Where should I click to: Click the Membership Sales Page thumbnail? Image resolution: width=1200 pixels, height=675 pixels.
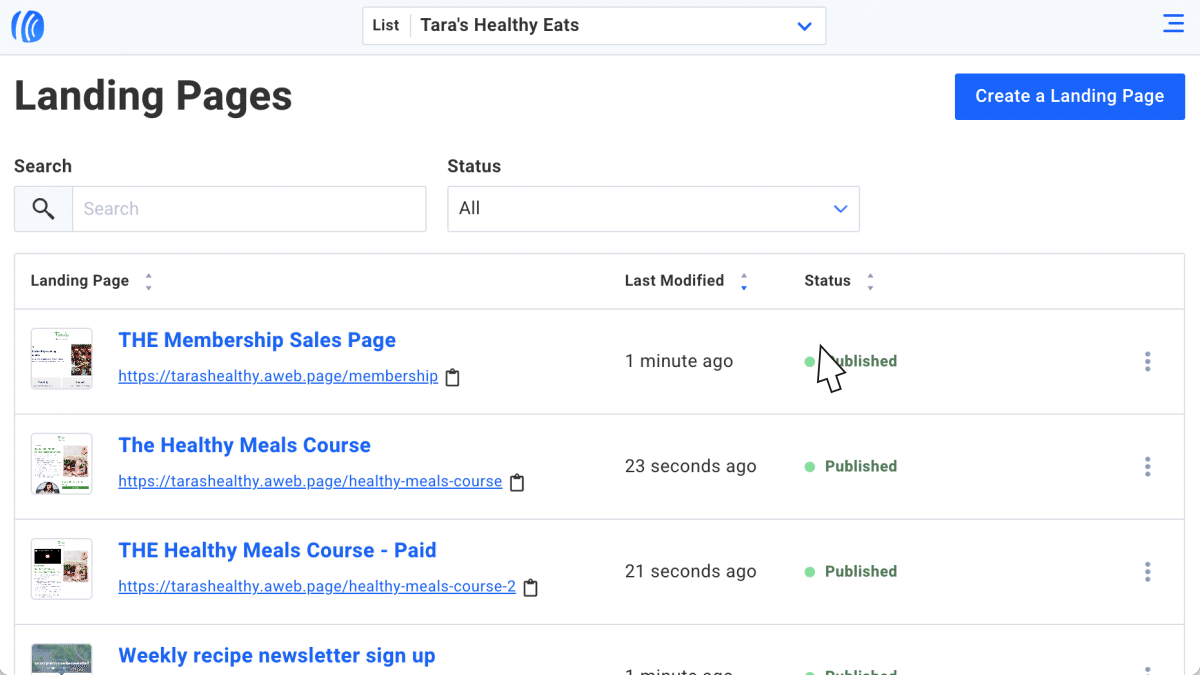click(61, 358)
